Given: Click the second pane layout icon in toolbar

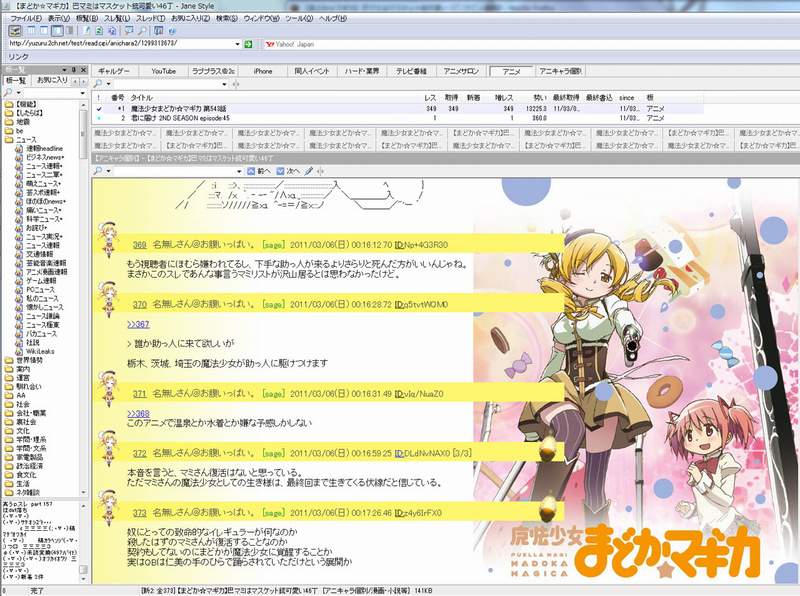Looking at the screenshot, I should tap(44, 31).
